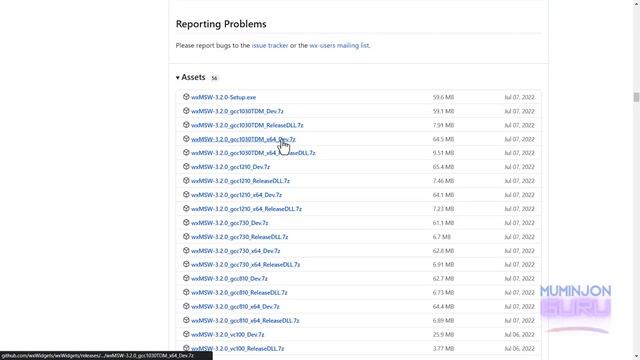Click package icon beside gcc730_Dev.7z
This screenshot has height=360, width=640.
pyautogui.click(x=186, y=222)
